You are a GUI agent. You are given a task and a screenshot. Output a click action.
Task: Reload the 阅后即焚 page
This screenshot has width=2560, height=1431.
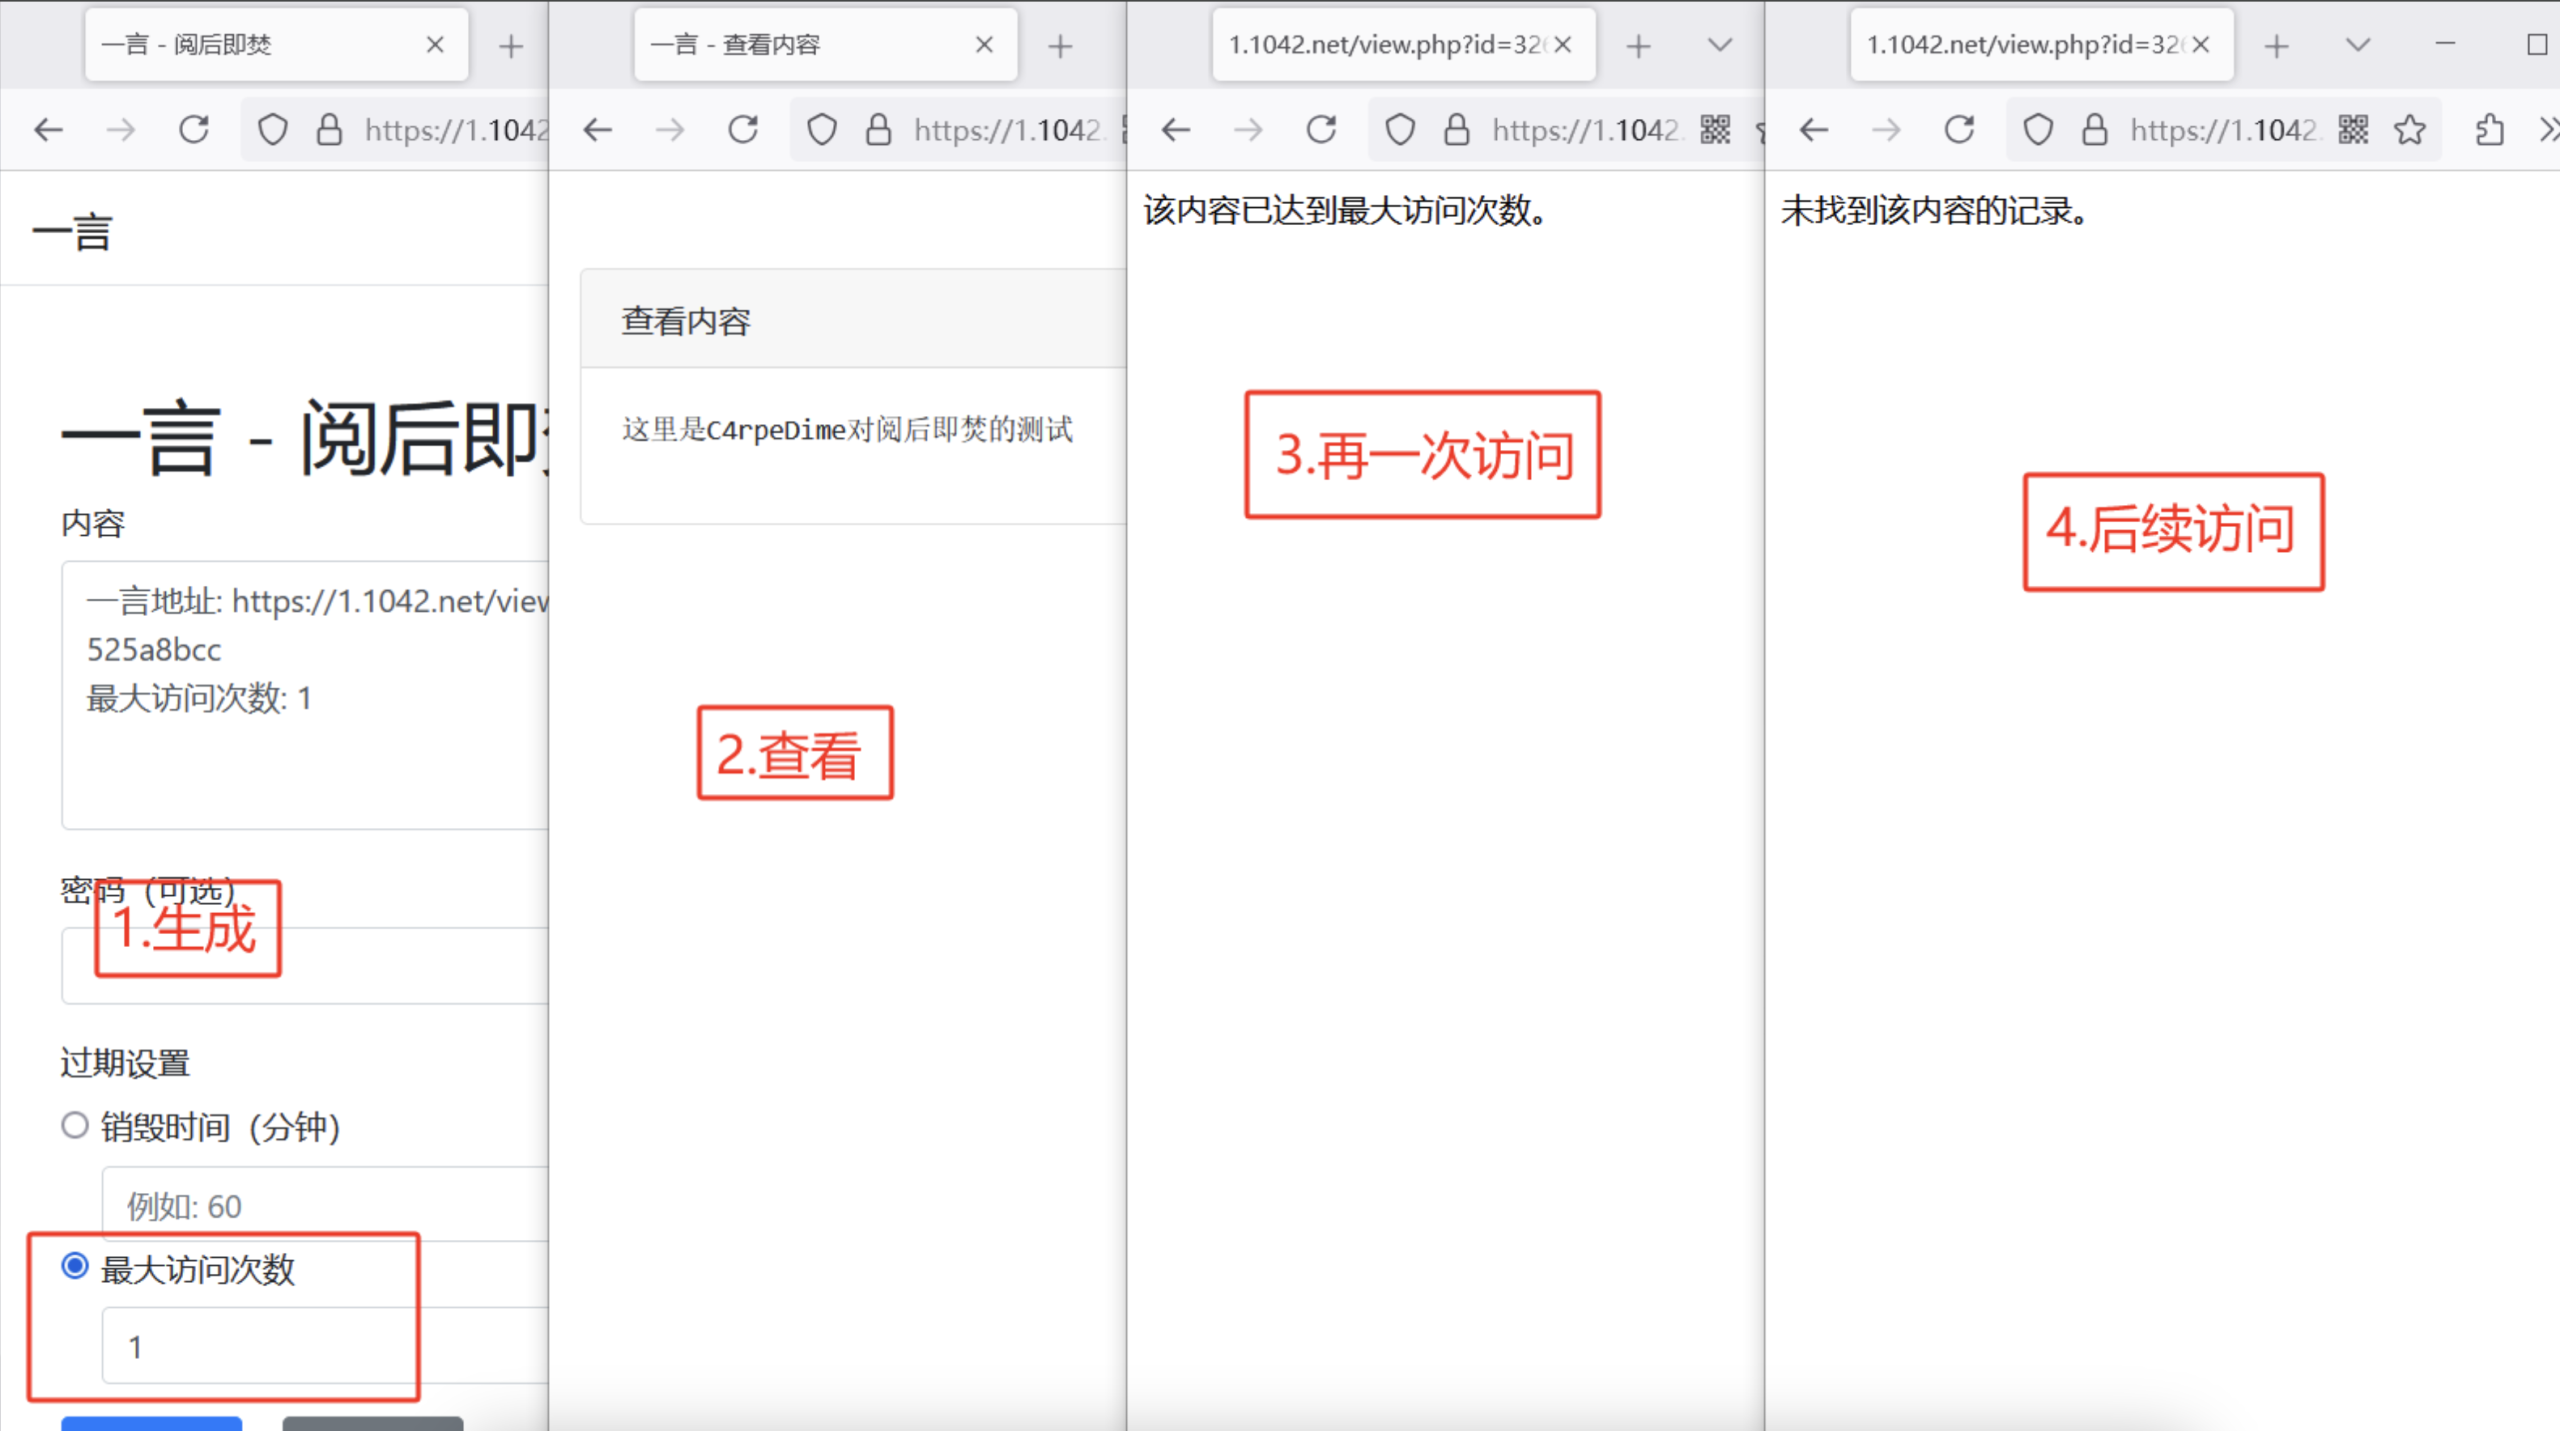pyautogui.click(x=194, y=129)
